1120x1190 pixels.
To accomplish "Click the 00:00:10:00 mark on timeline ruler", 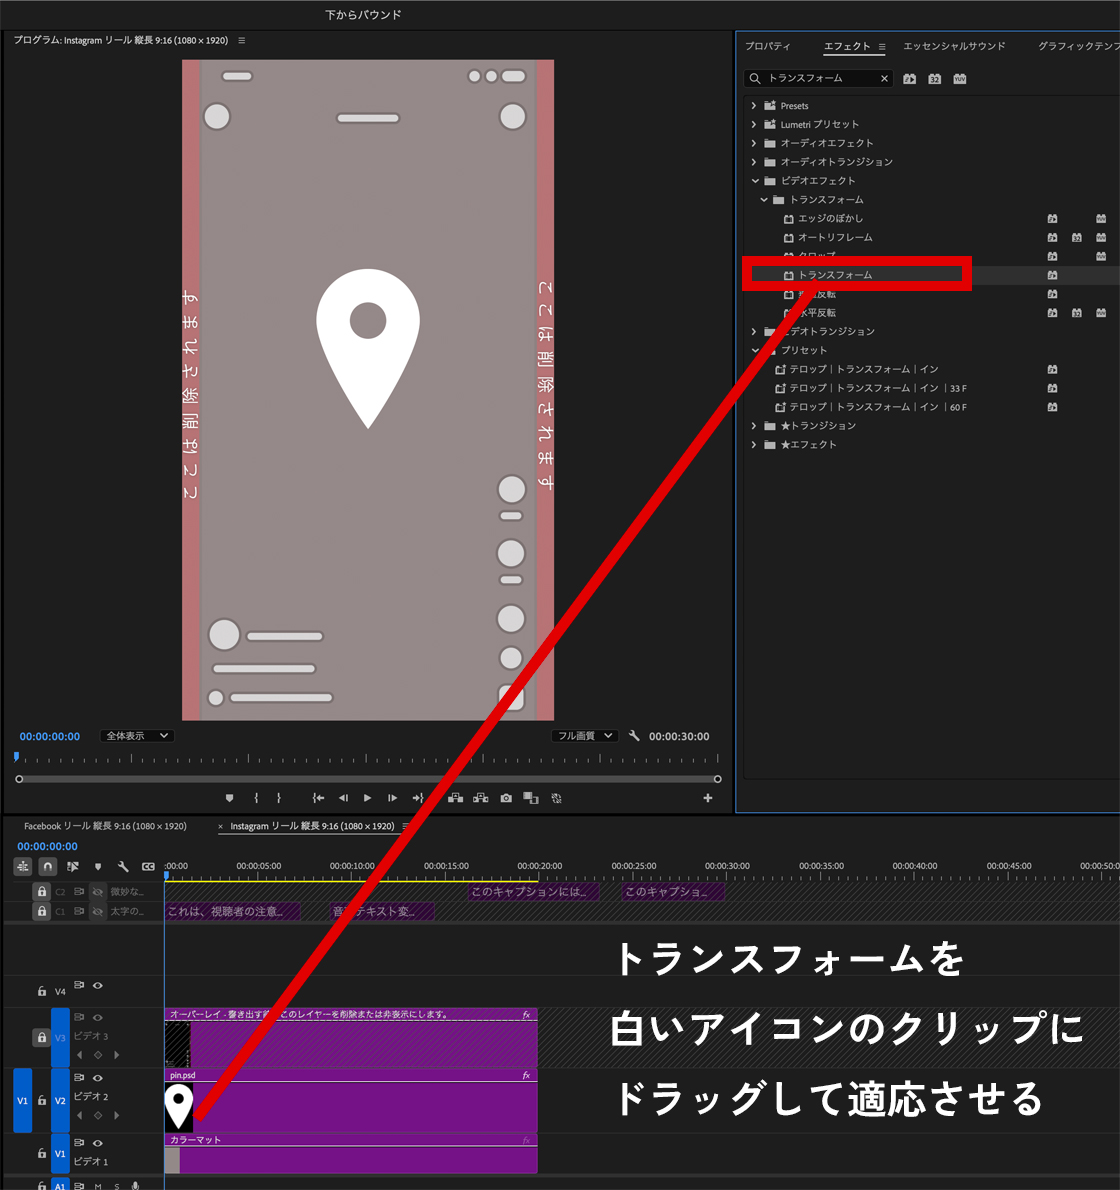I will [x=352, y=868].
